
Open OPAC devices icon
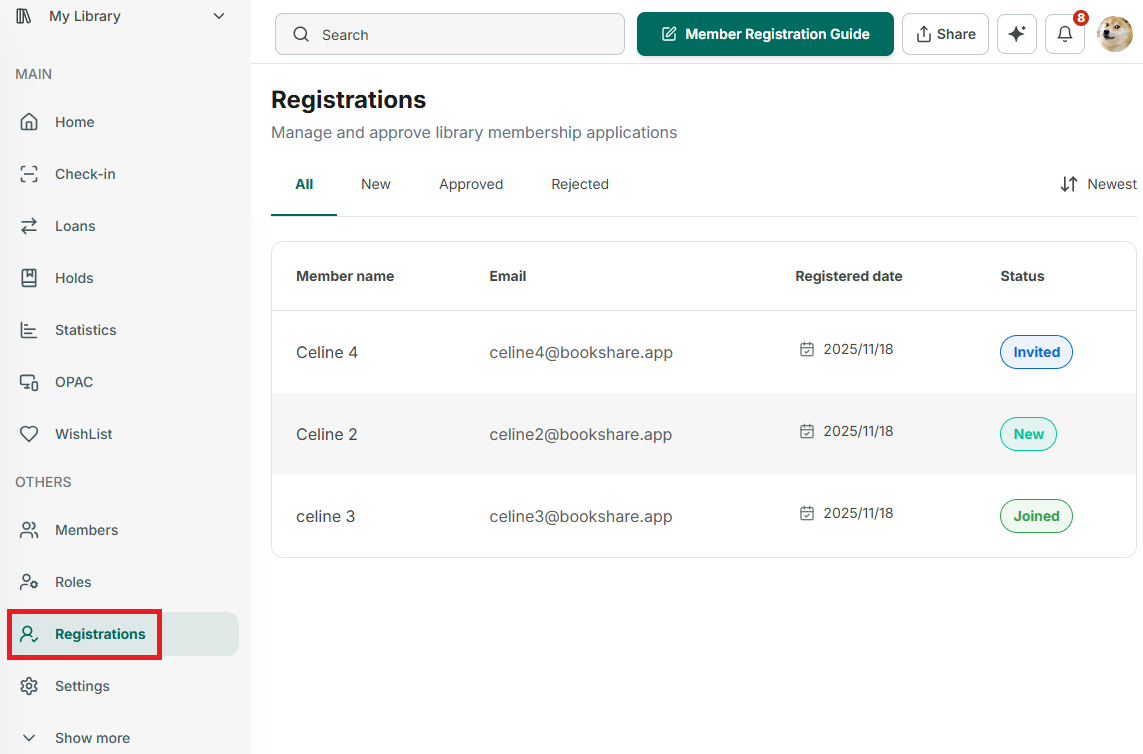29,382
